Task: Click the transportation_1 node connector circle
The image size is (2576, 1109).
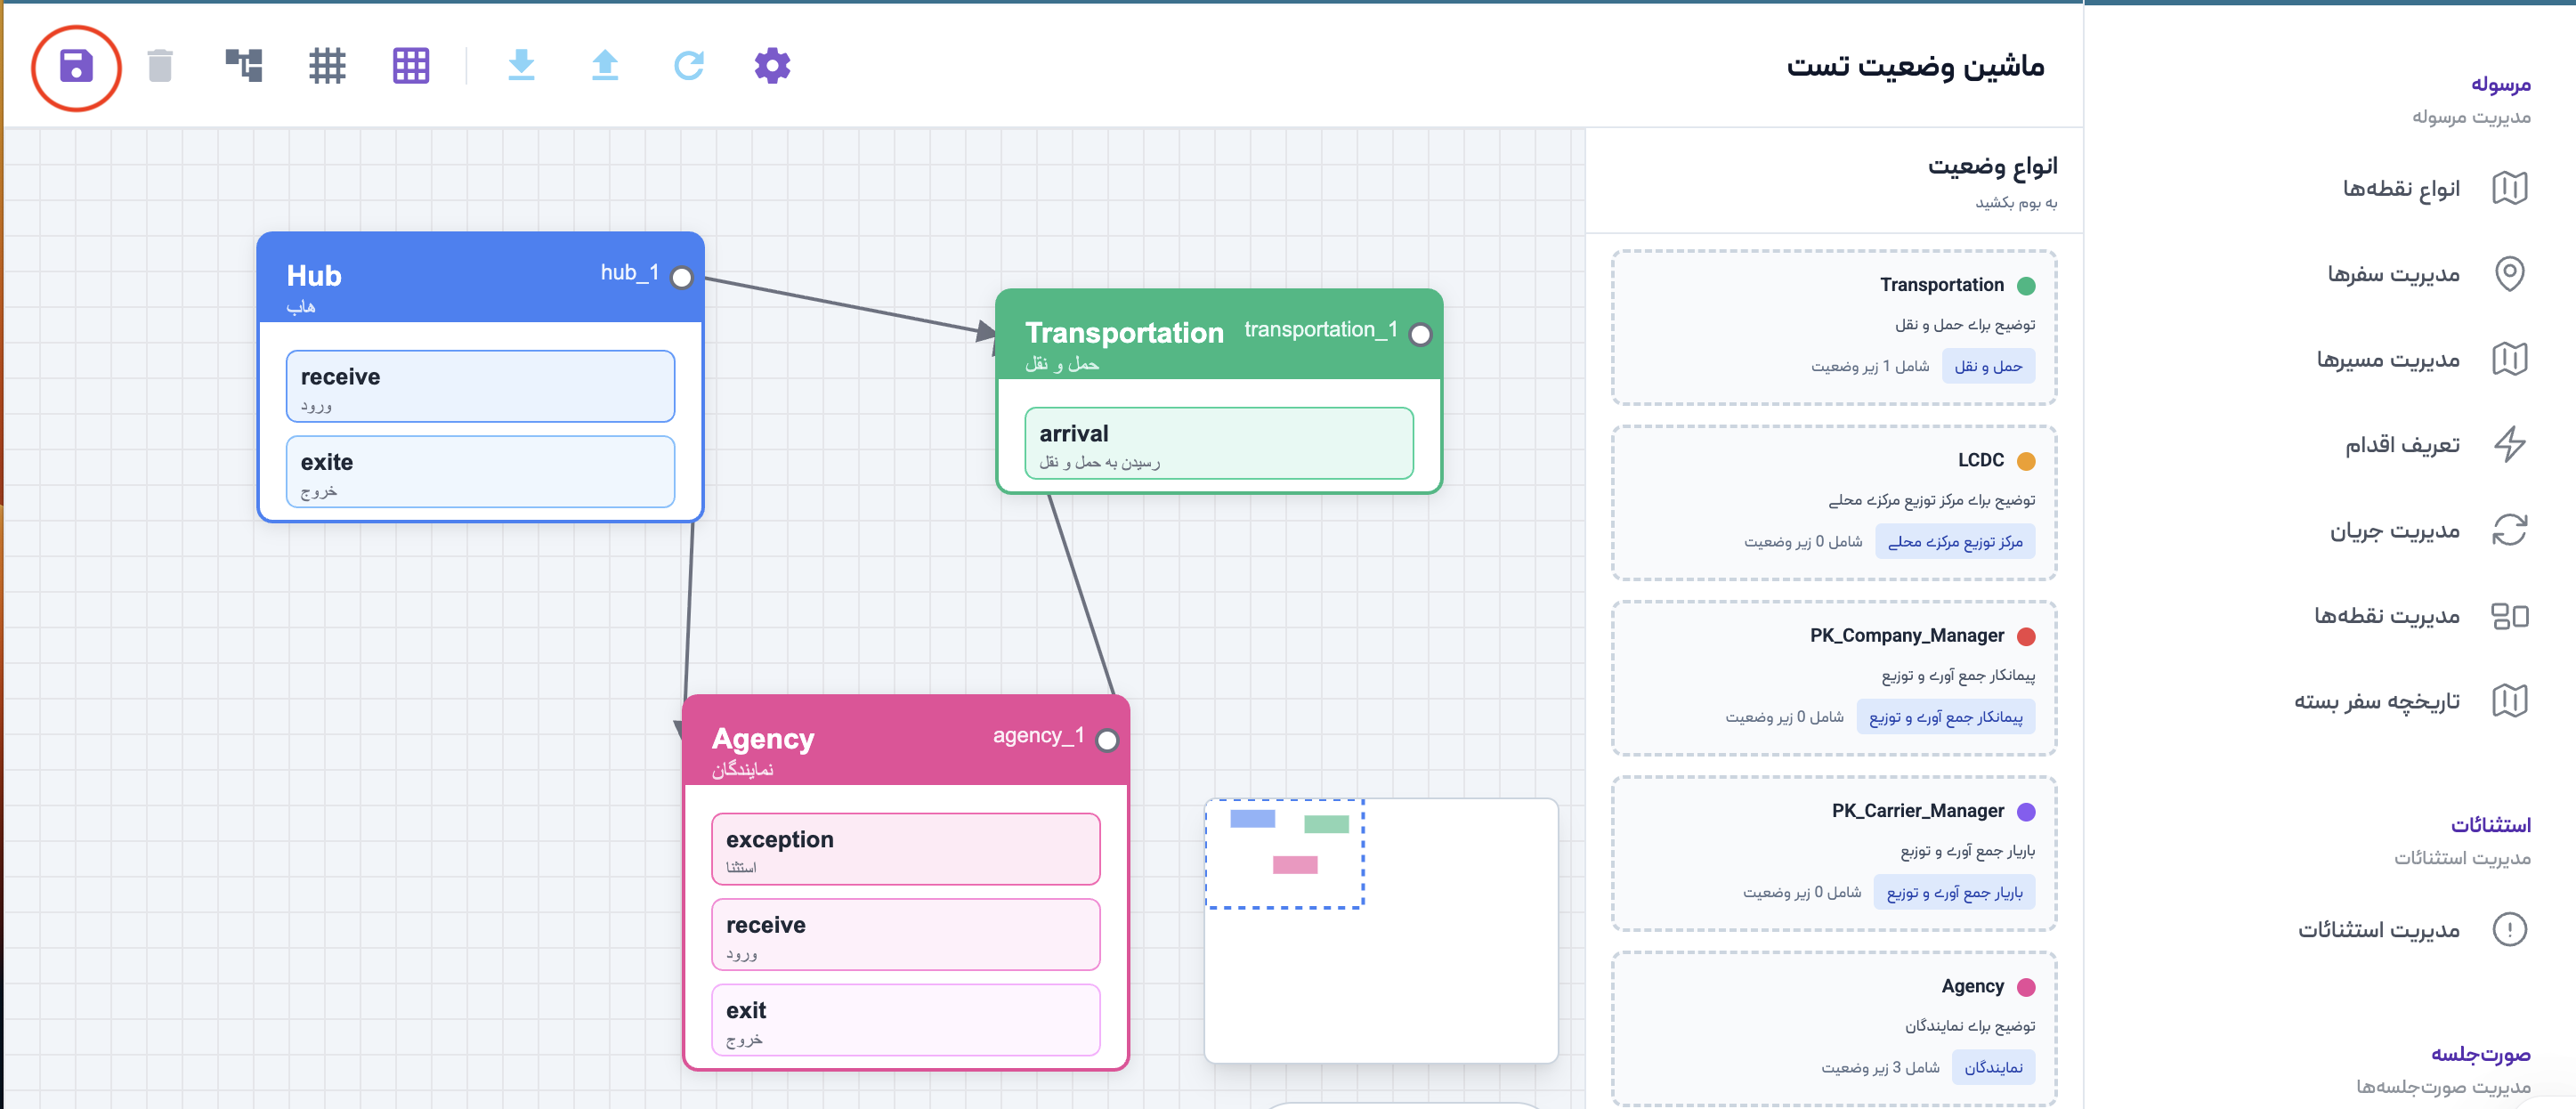Action: pos(1419,334)
